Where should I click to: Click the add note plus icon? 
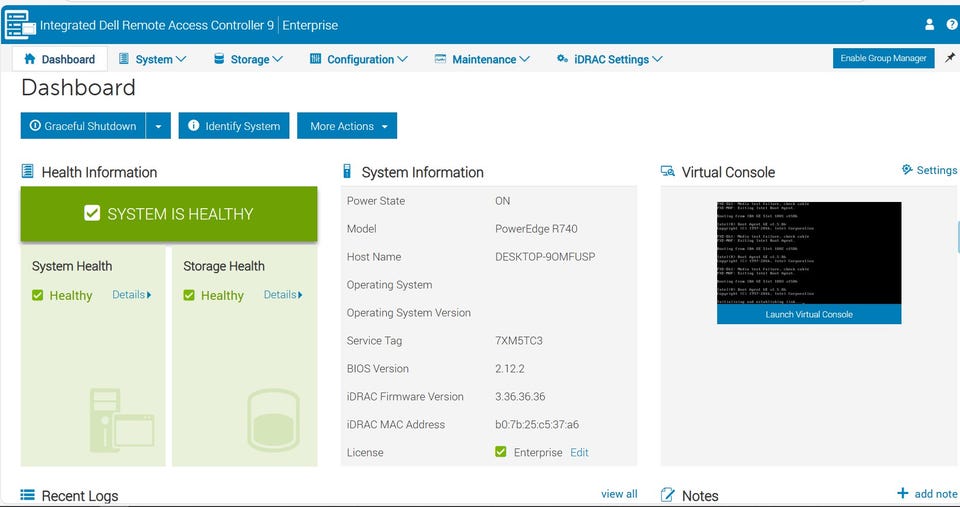903,493
